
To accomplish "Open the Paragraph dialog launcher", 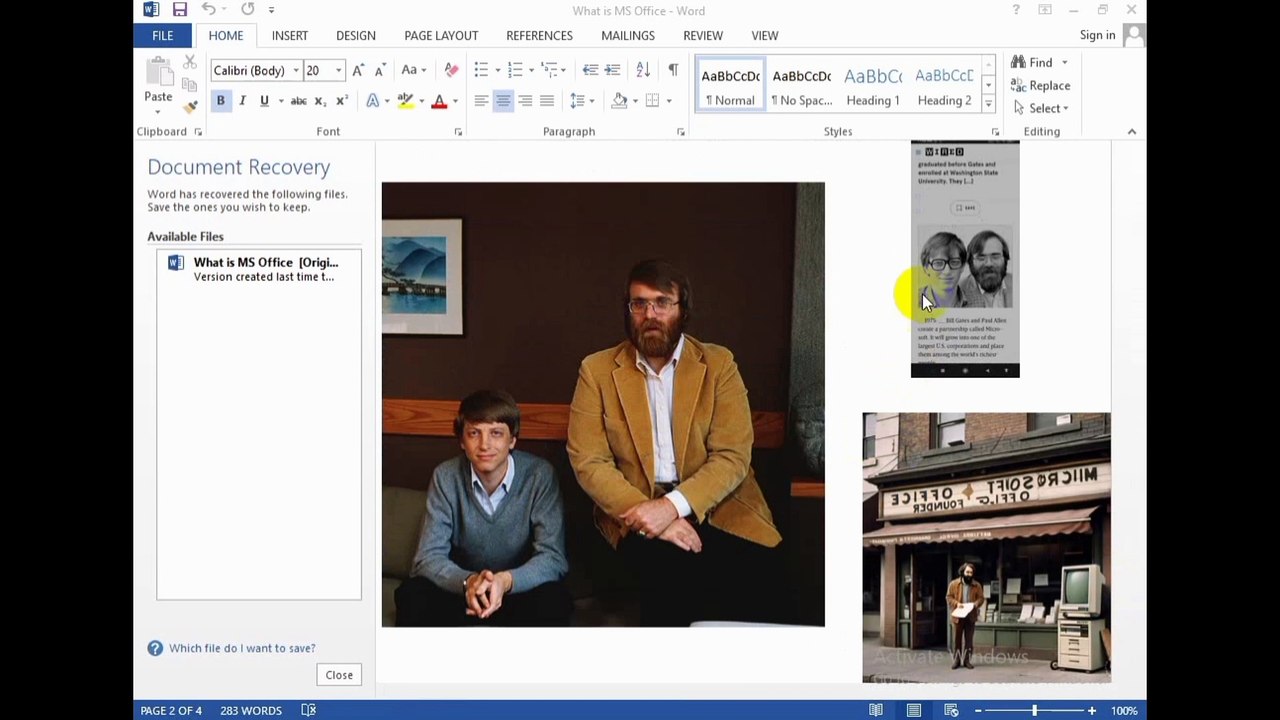I will 680,132.
